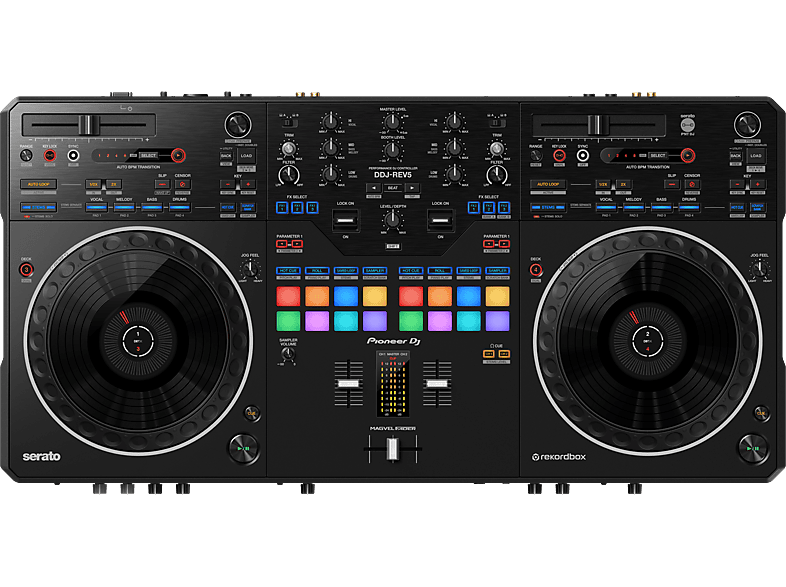Image resolution: width=786 pixels, height=587 pixels.
Task: Tap the yellow performance pad on right bank
Action: point(497,296)
